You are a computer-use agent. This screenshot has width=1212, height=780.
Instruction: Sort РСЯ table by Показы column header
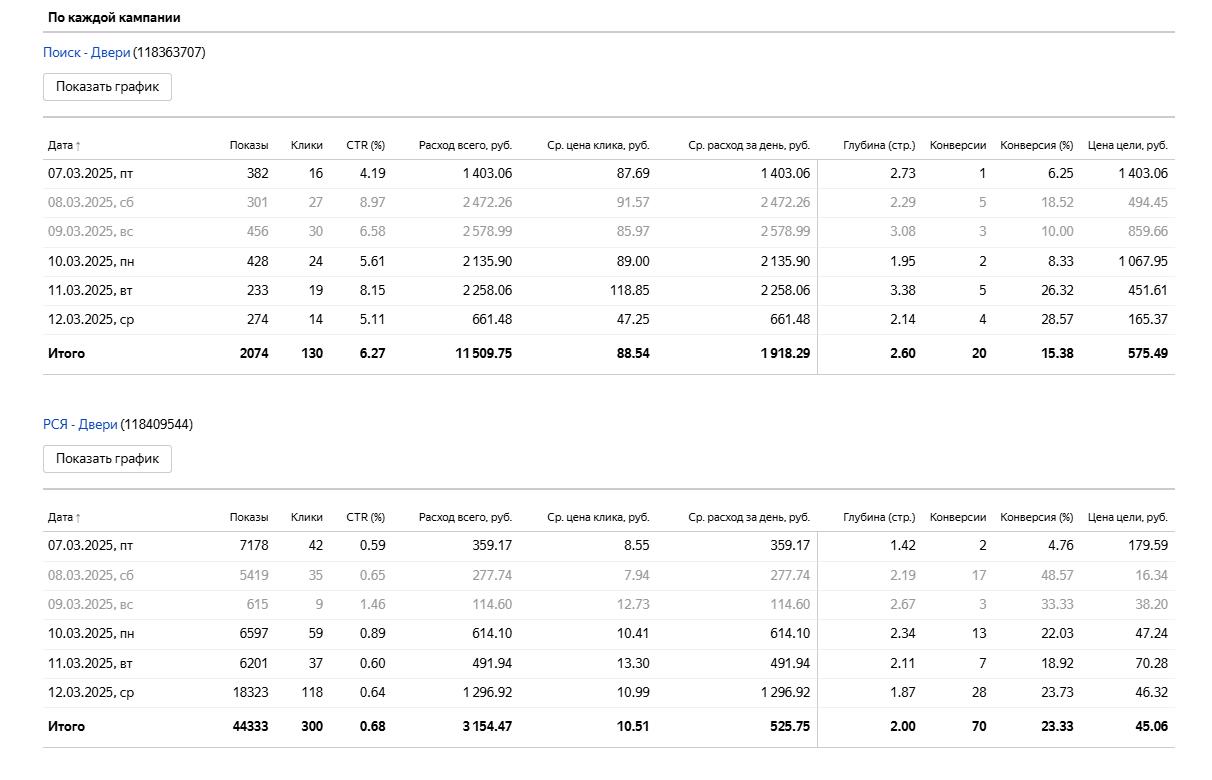[248, 518]
